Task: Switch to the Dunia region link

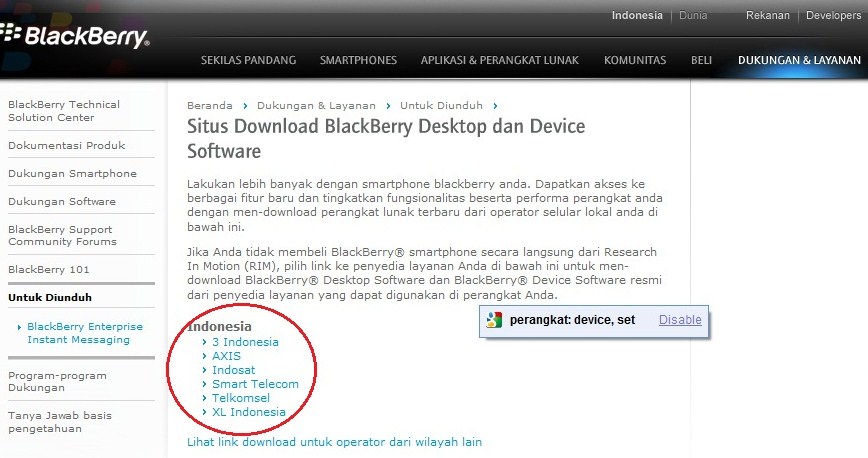Action: (693, 16)
